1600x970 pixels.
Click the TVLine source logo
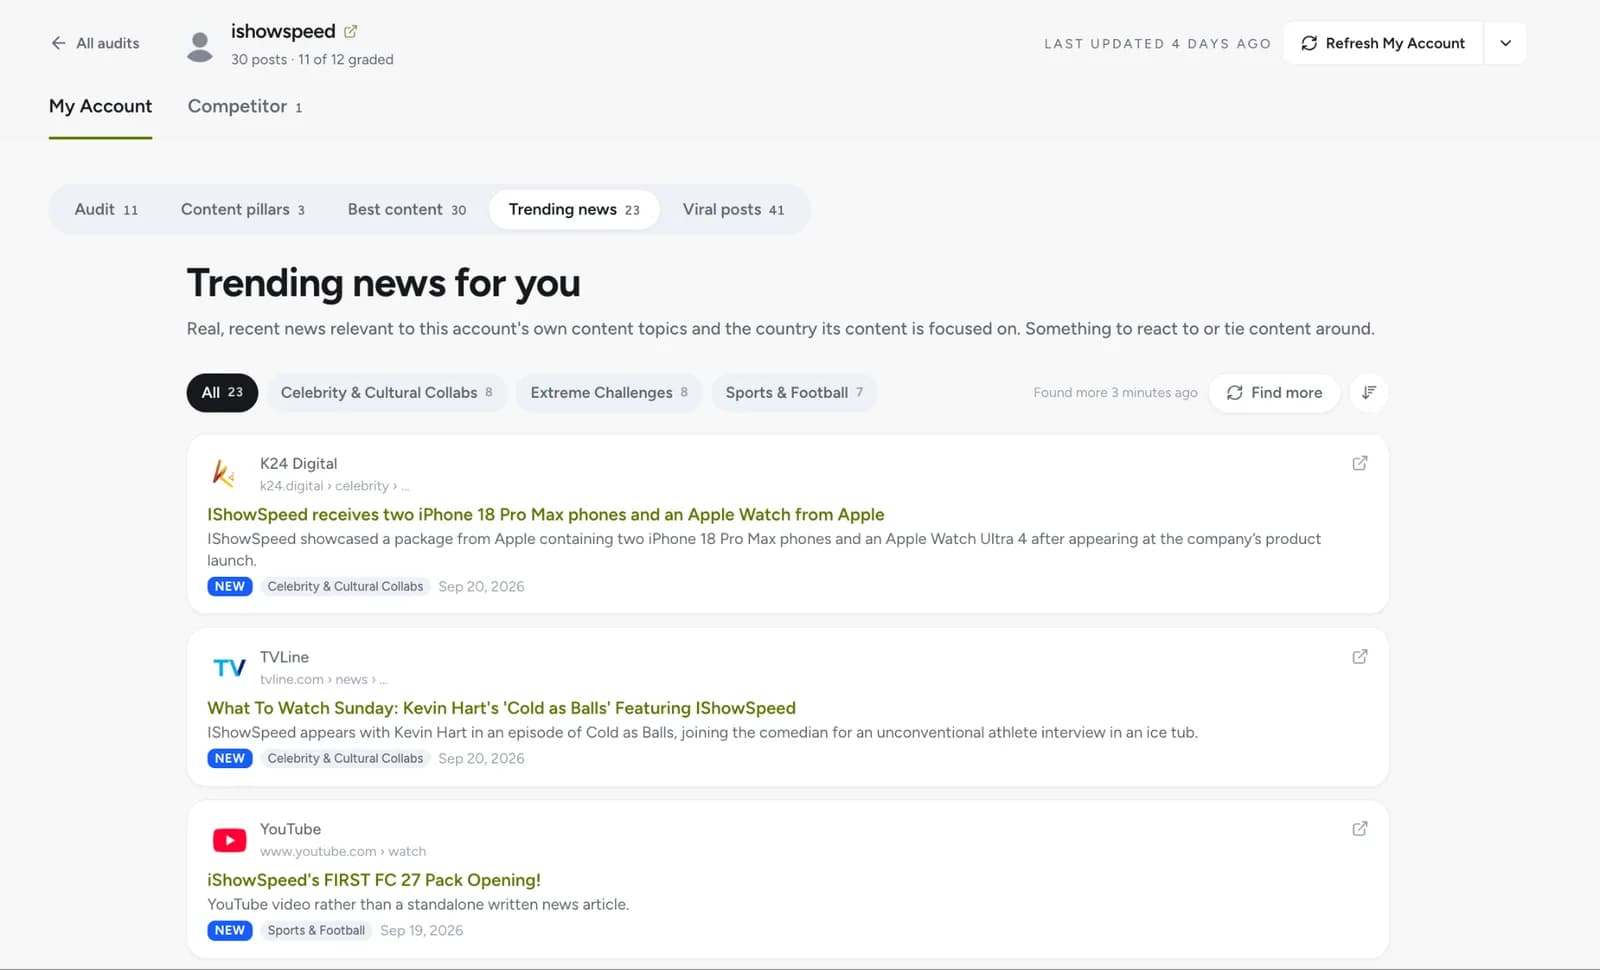(x=229, y=667)
